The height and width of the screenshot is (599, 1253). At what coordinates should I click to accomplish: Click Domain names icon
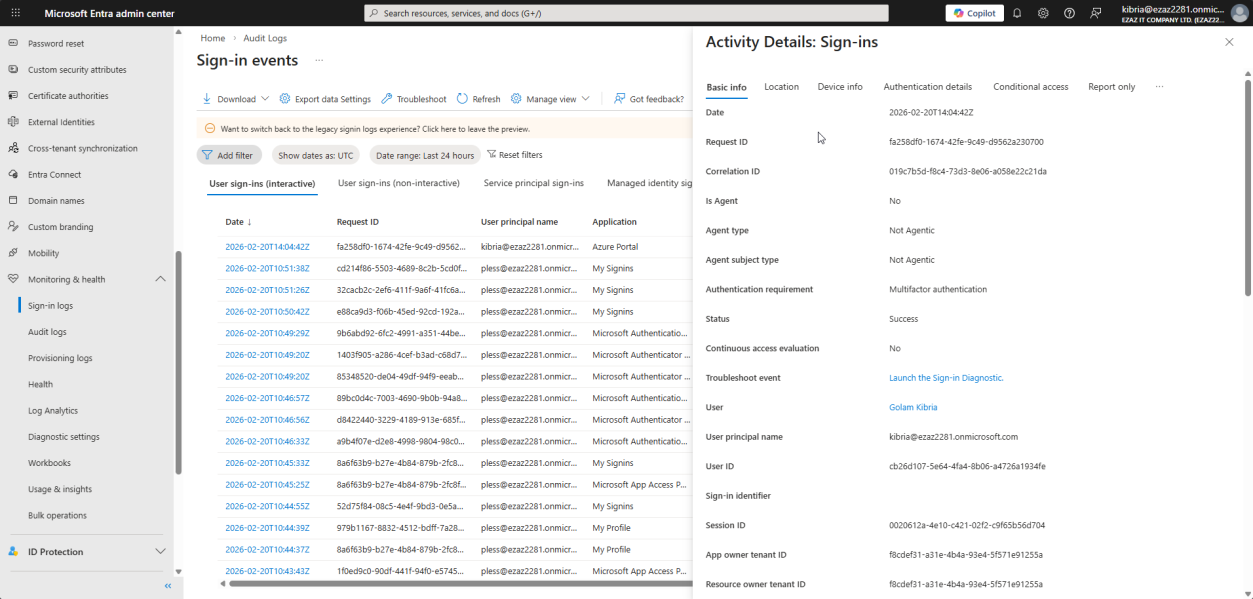[13, 201]
